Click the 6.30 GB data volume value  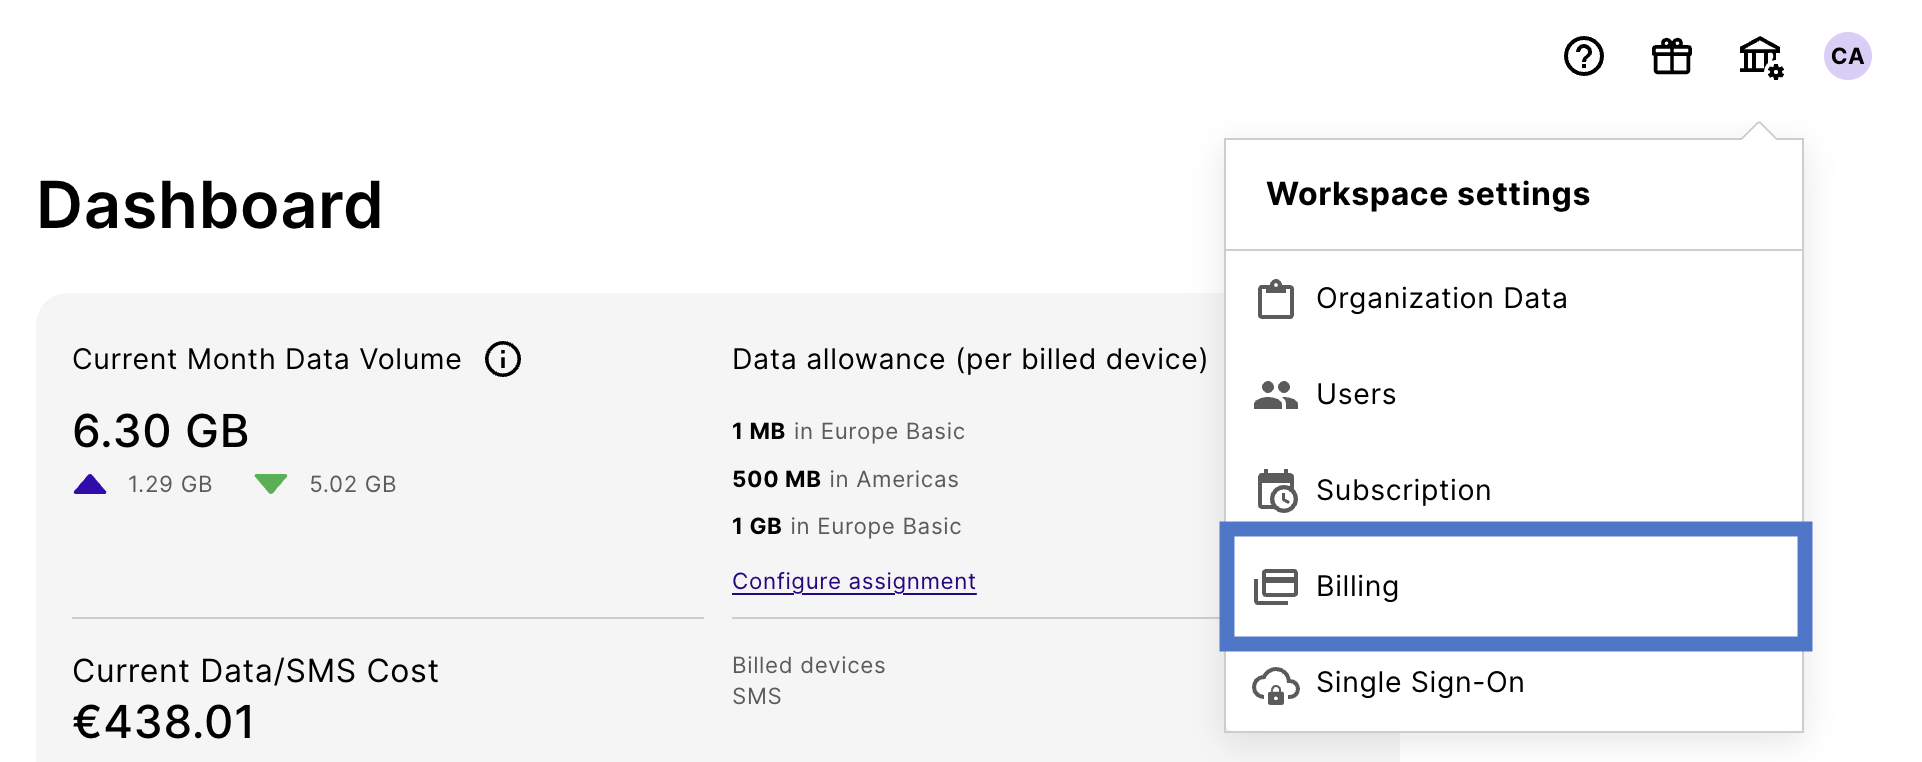(x=161, y=431)
